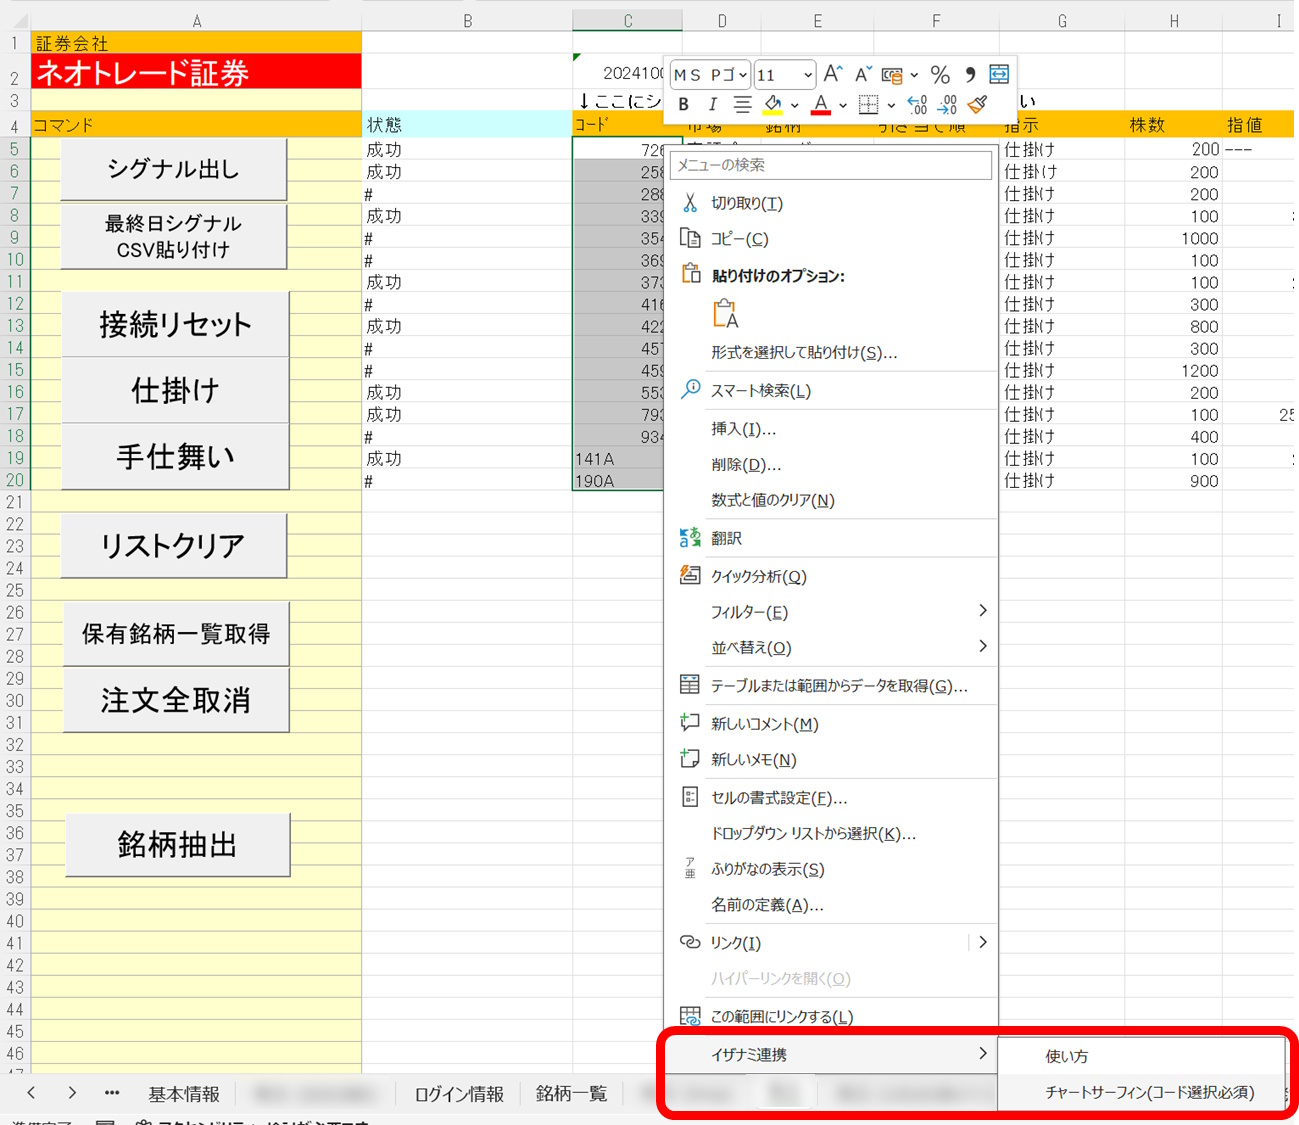Add 新しいメモ to cell
1299x1125 pixels.
pyautogui.click(x=831, y=760)
